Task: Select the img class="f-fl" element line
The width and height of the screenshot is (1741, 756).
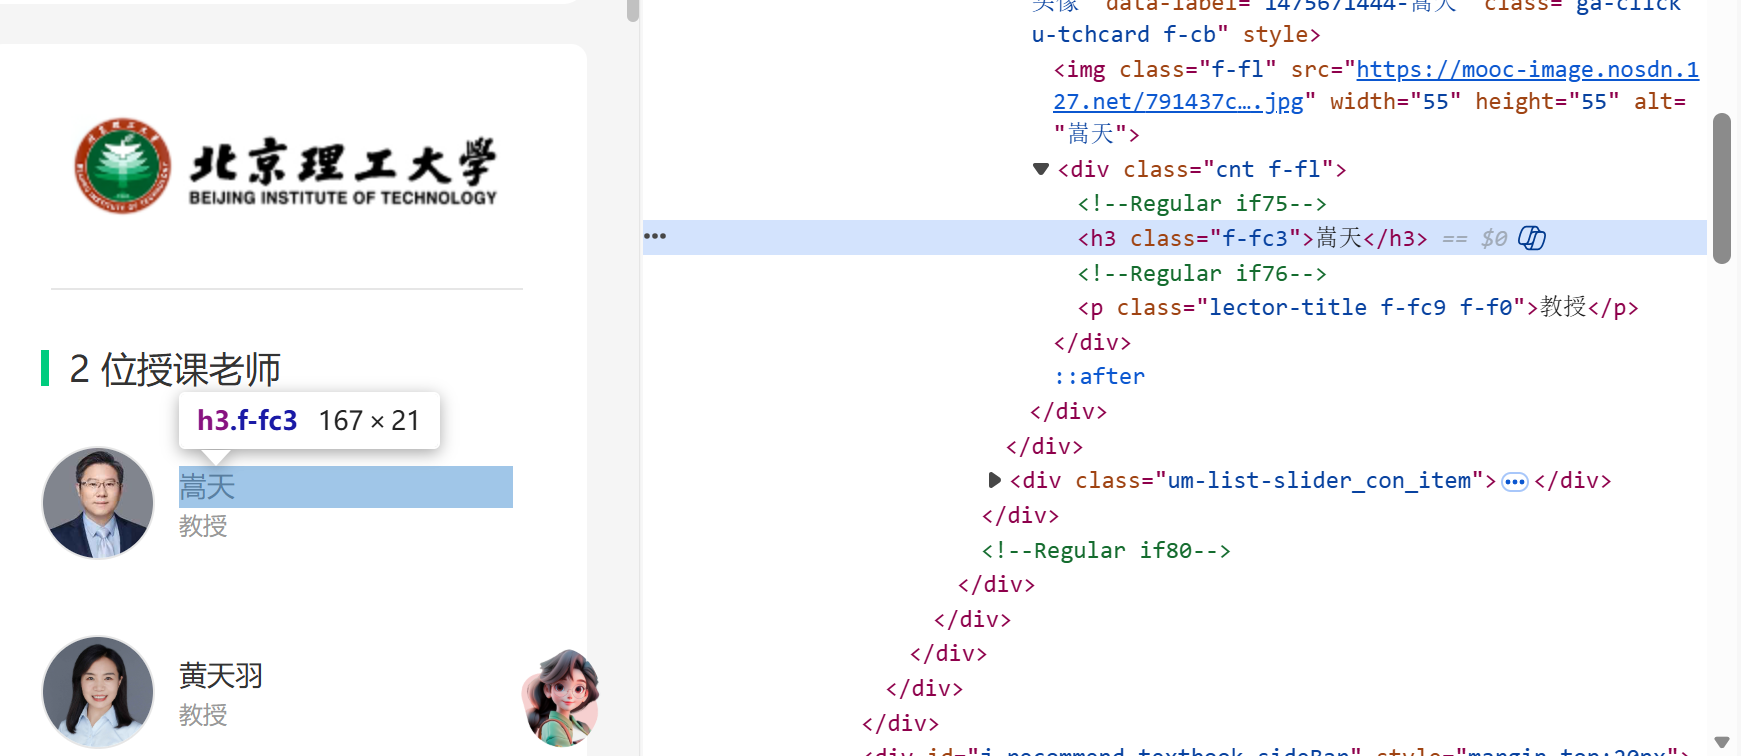Action: [1376, 101]
